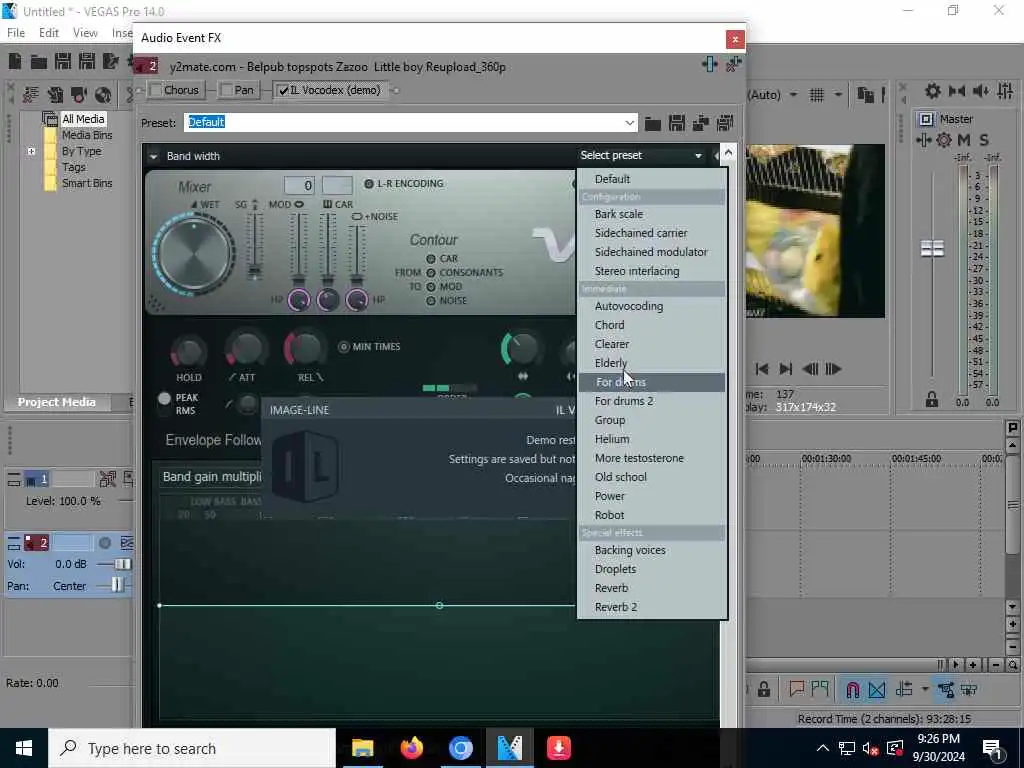Click the Plug-In Chain icon in Audio Event FX

point(710,64)
